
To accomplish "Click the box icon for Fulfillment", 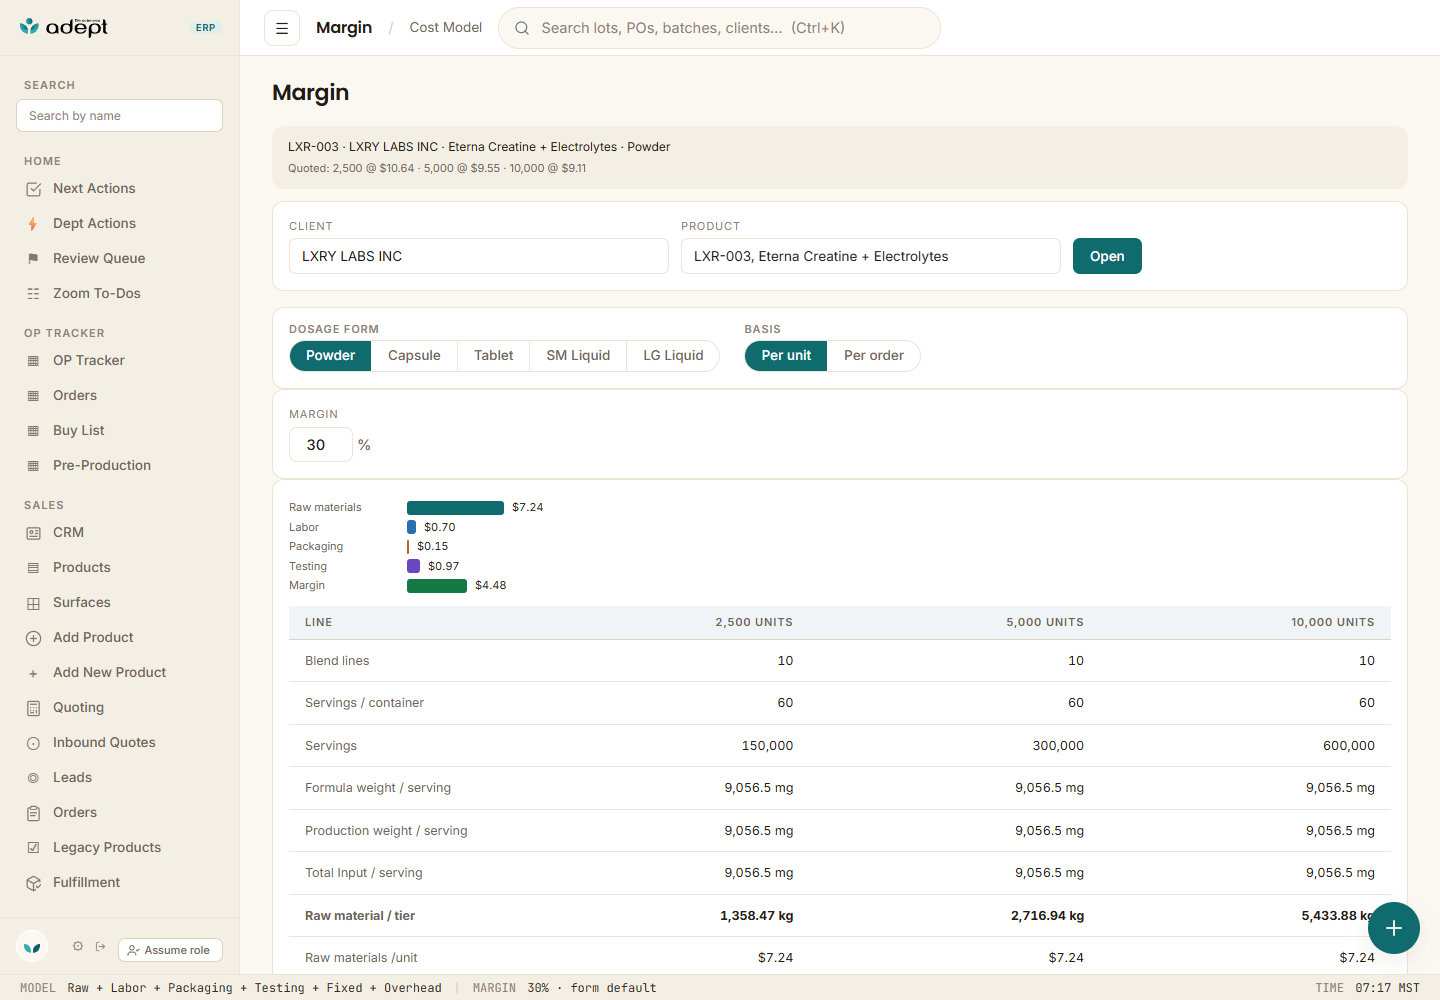I will point(33,883).
